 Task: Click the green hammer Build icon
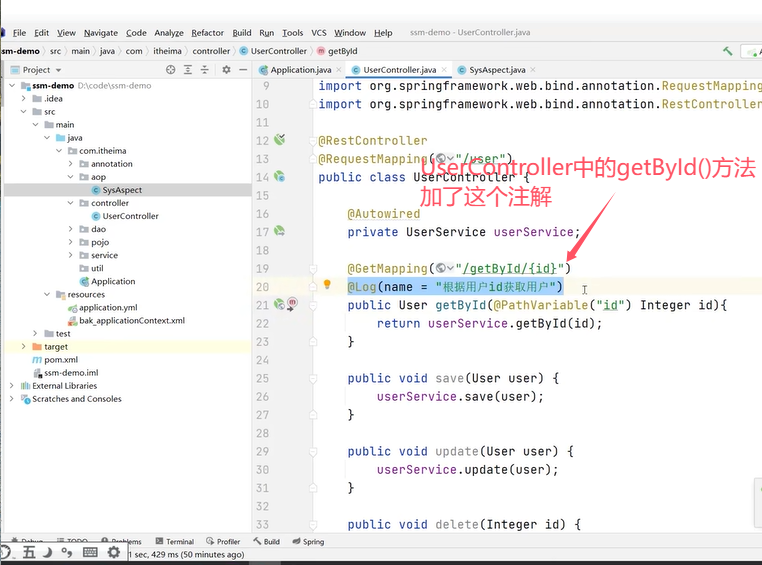click(x=727, y=51)
